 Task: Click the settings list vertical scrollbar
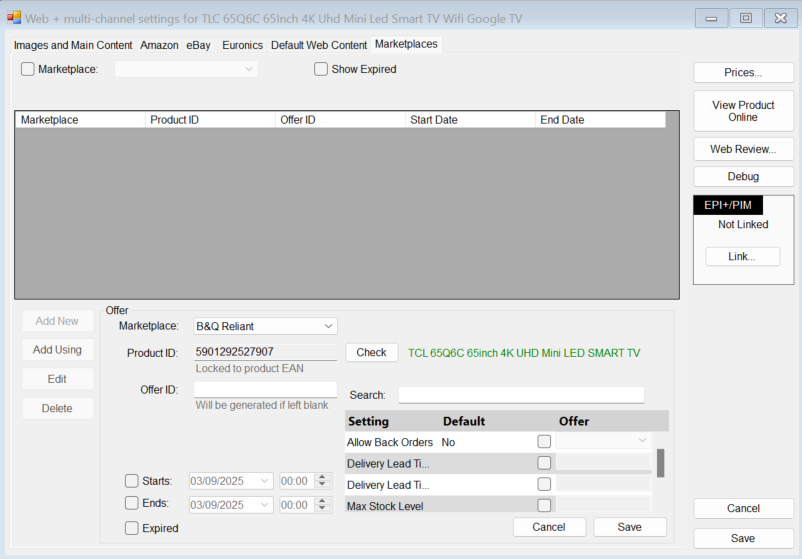(x=660, y=464)
